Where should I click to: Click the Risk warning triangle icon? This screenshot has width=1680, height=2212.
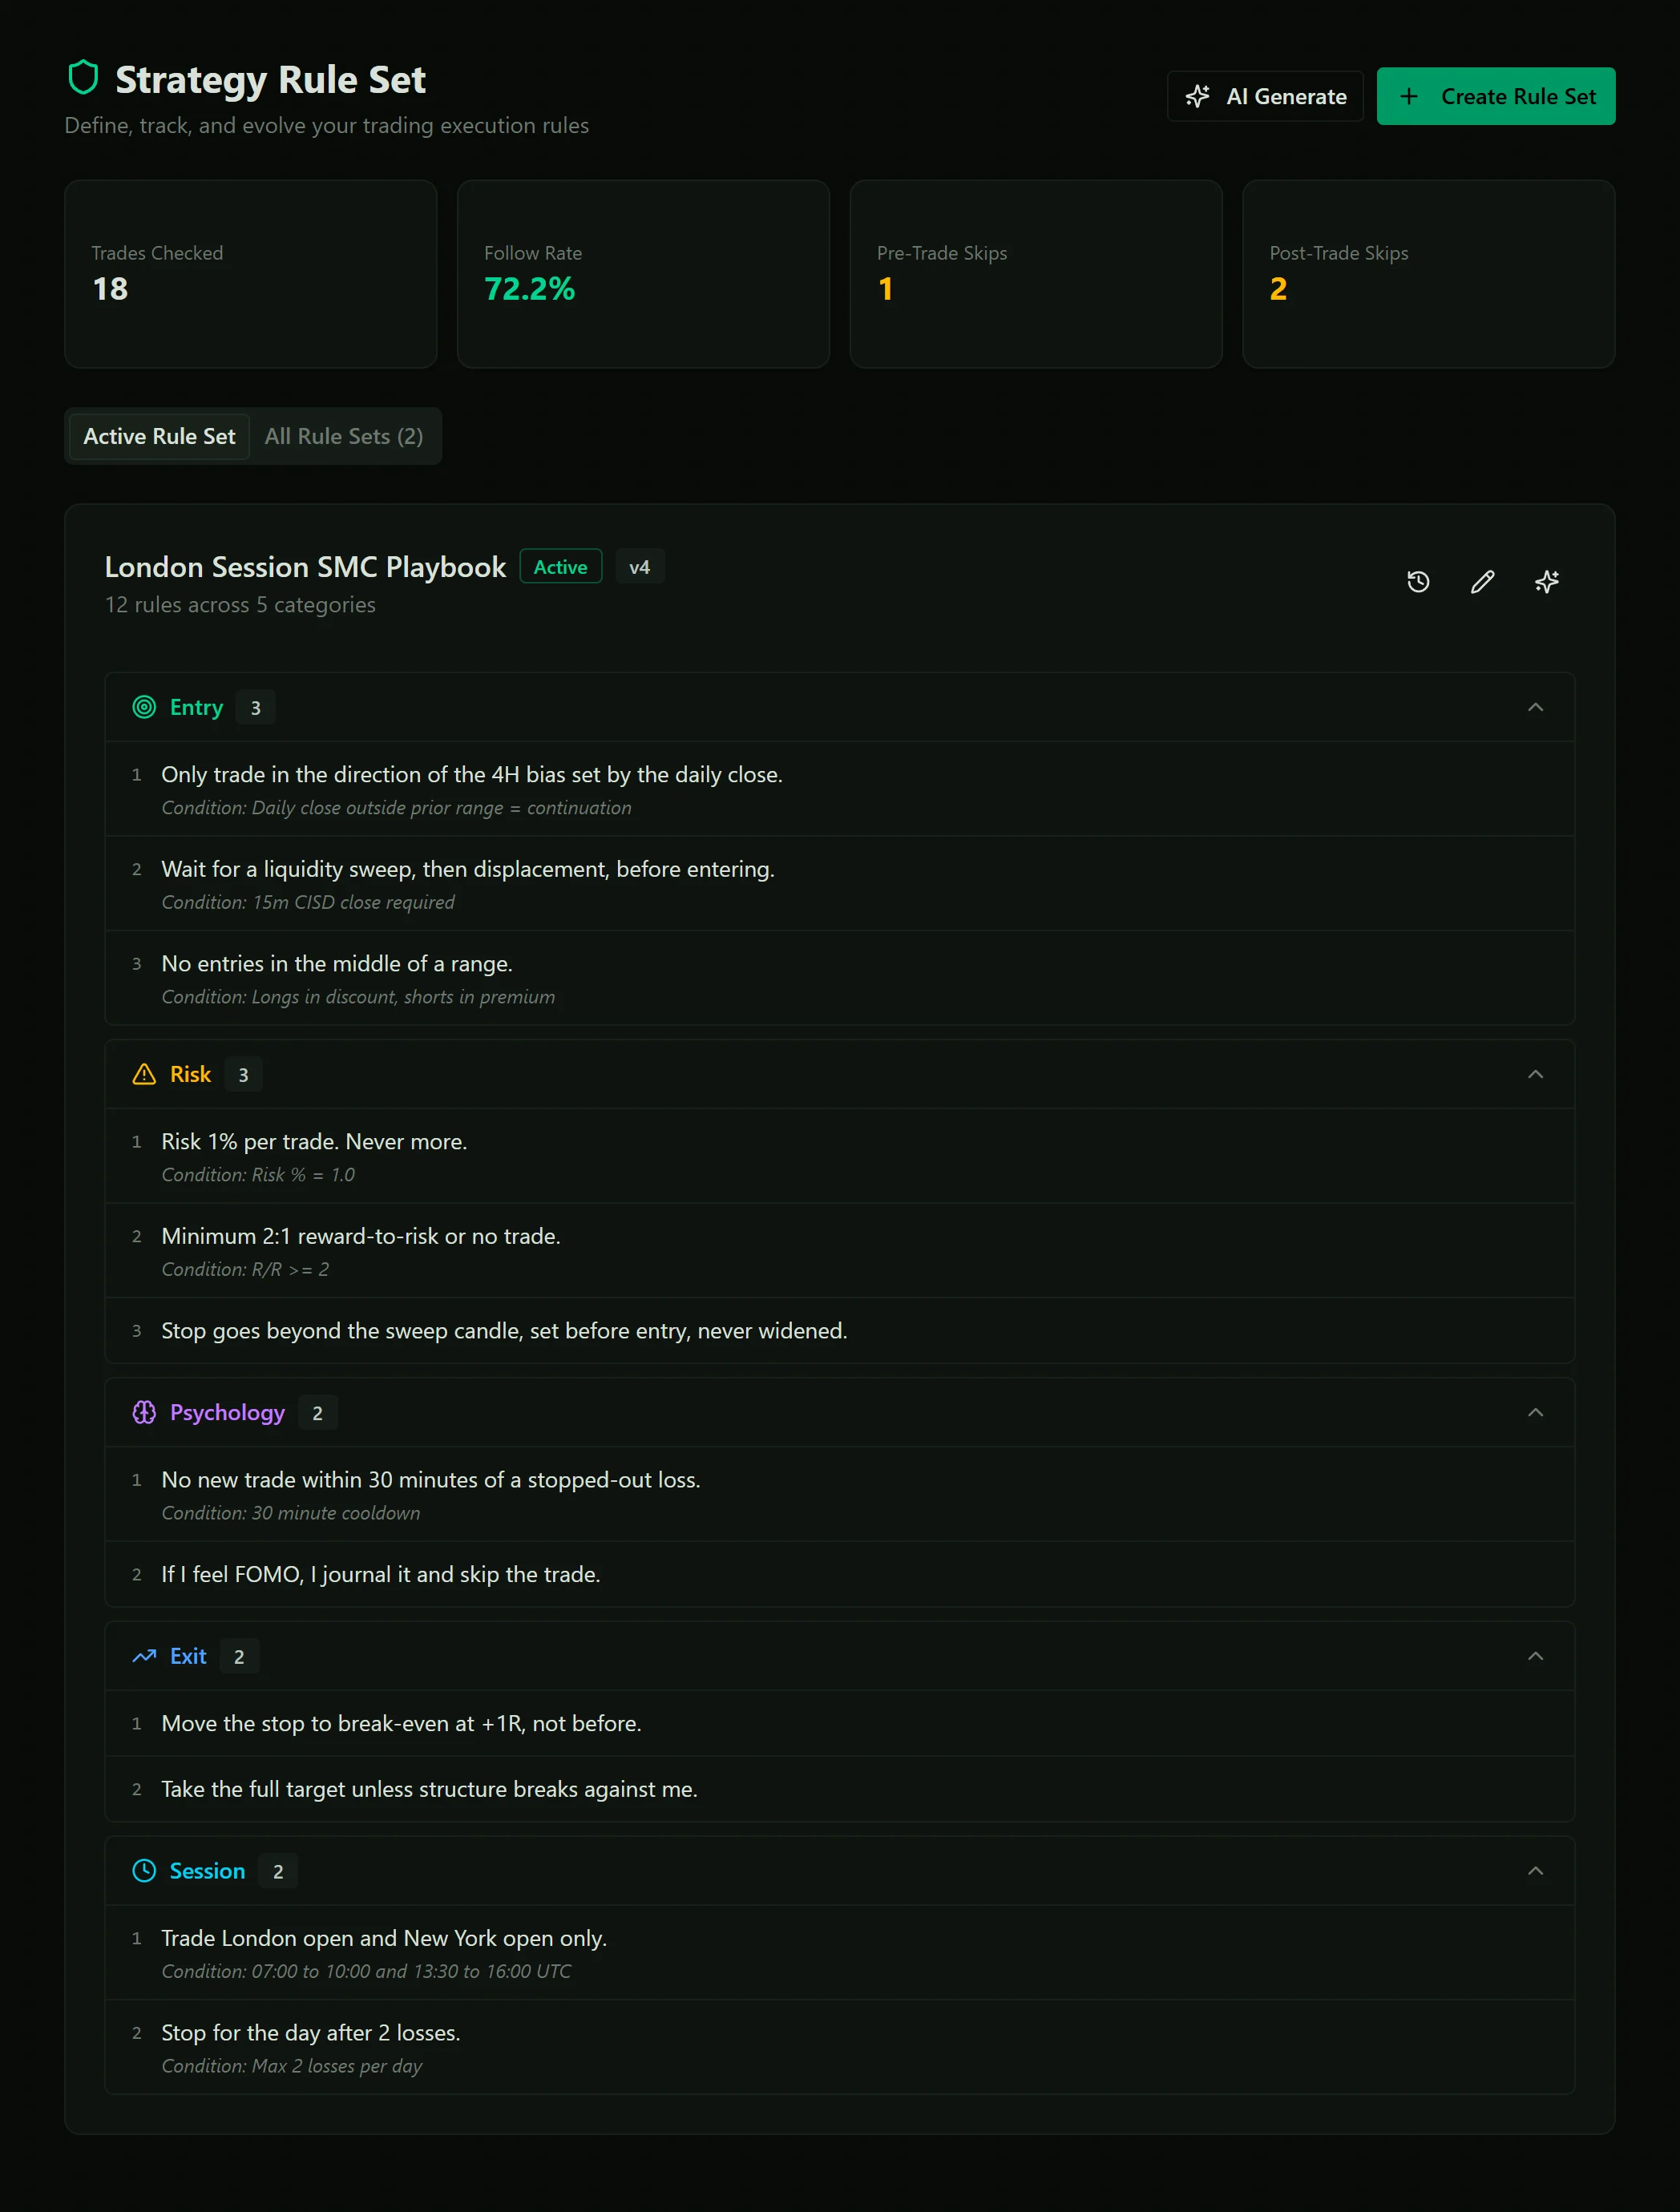point(144,1074)
